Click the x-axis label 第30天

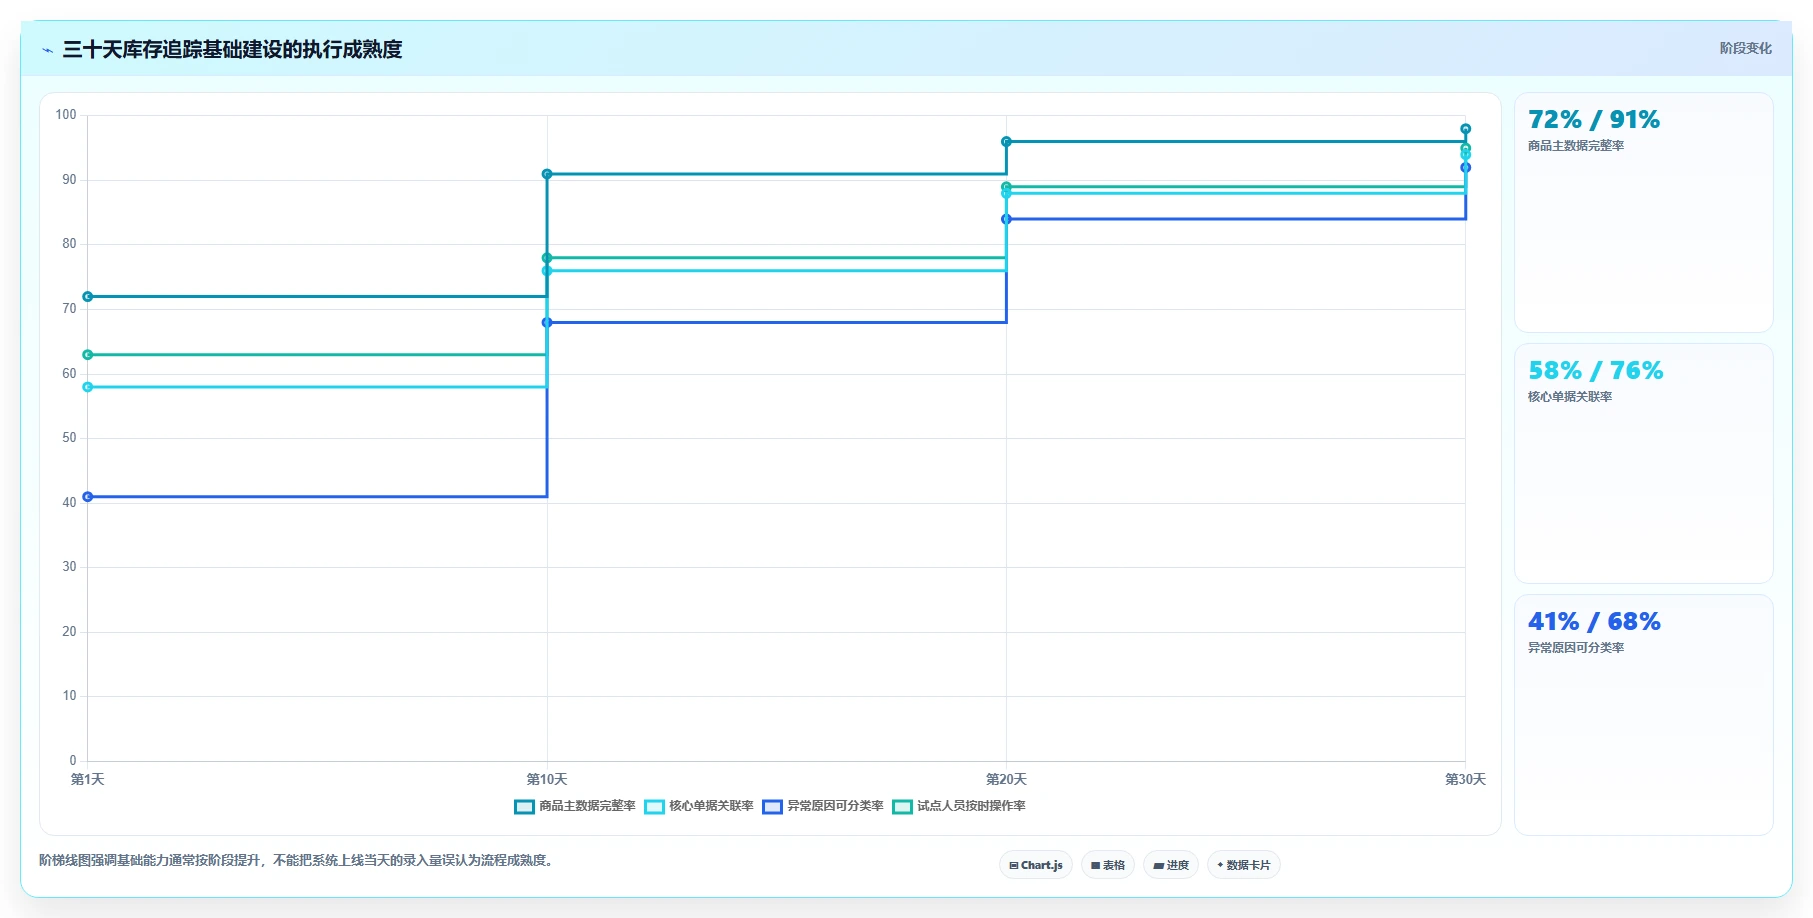pos(1466,779)
